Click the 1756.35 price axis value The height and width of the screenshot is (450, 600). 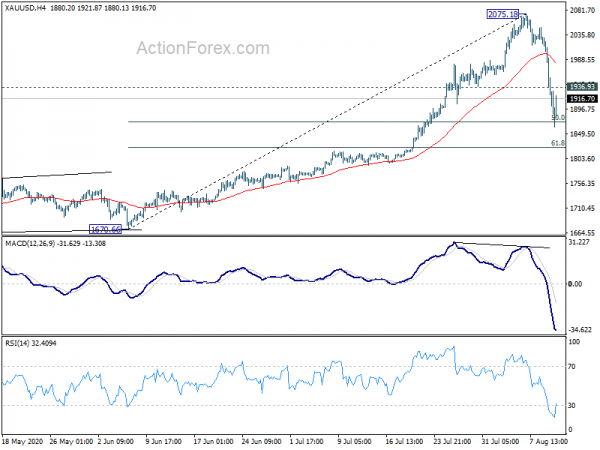pos(582,184)
